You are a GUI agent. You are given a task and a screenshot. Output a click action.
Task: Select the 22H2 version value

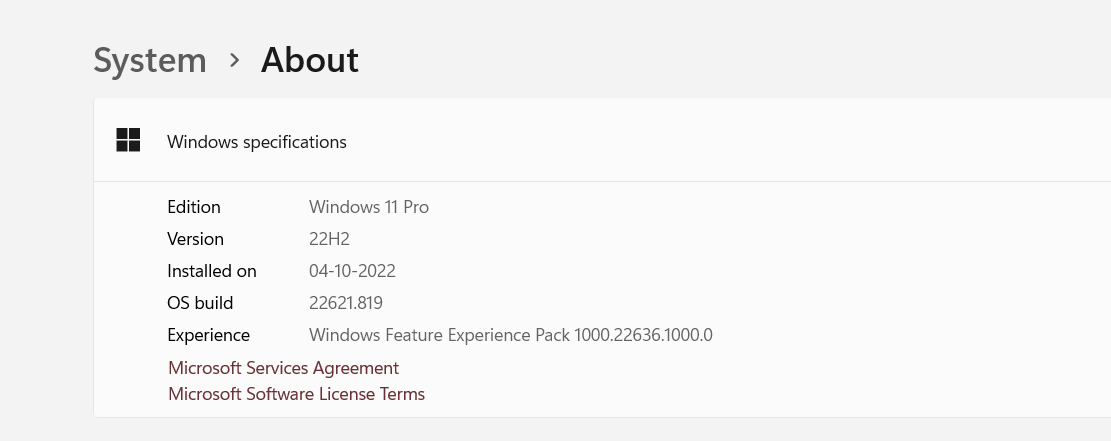(x=329, y=239)
